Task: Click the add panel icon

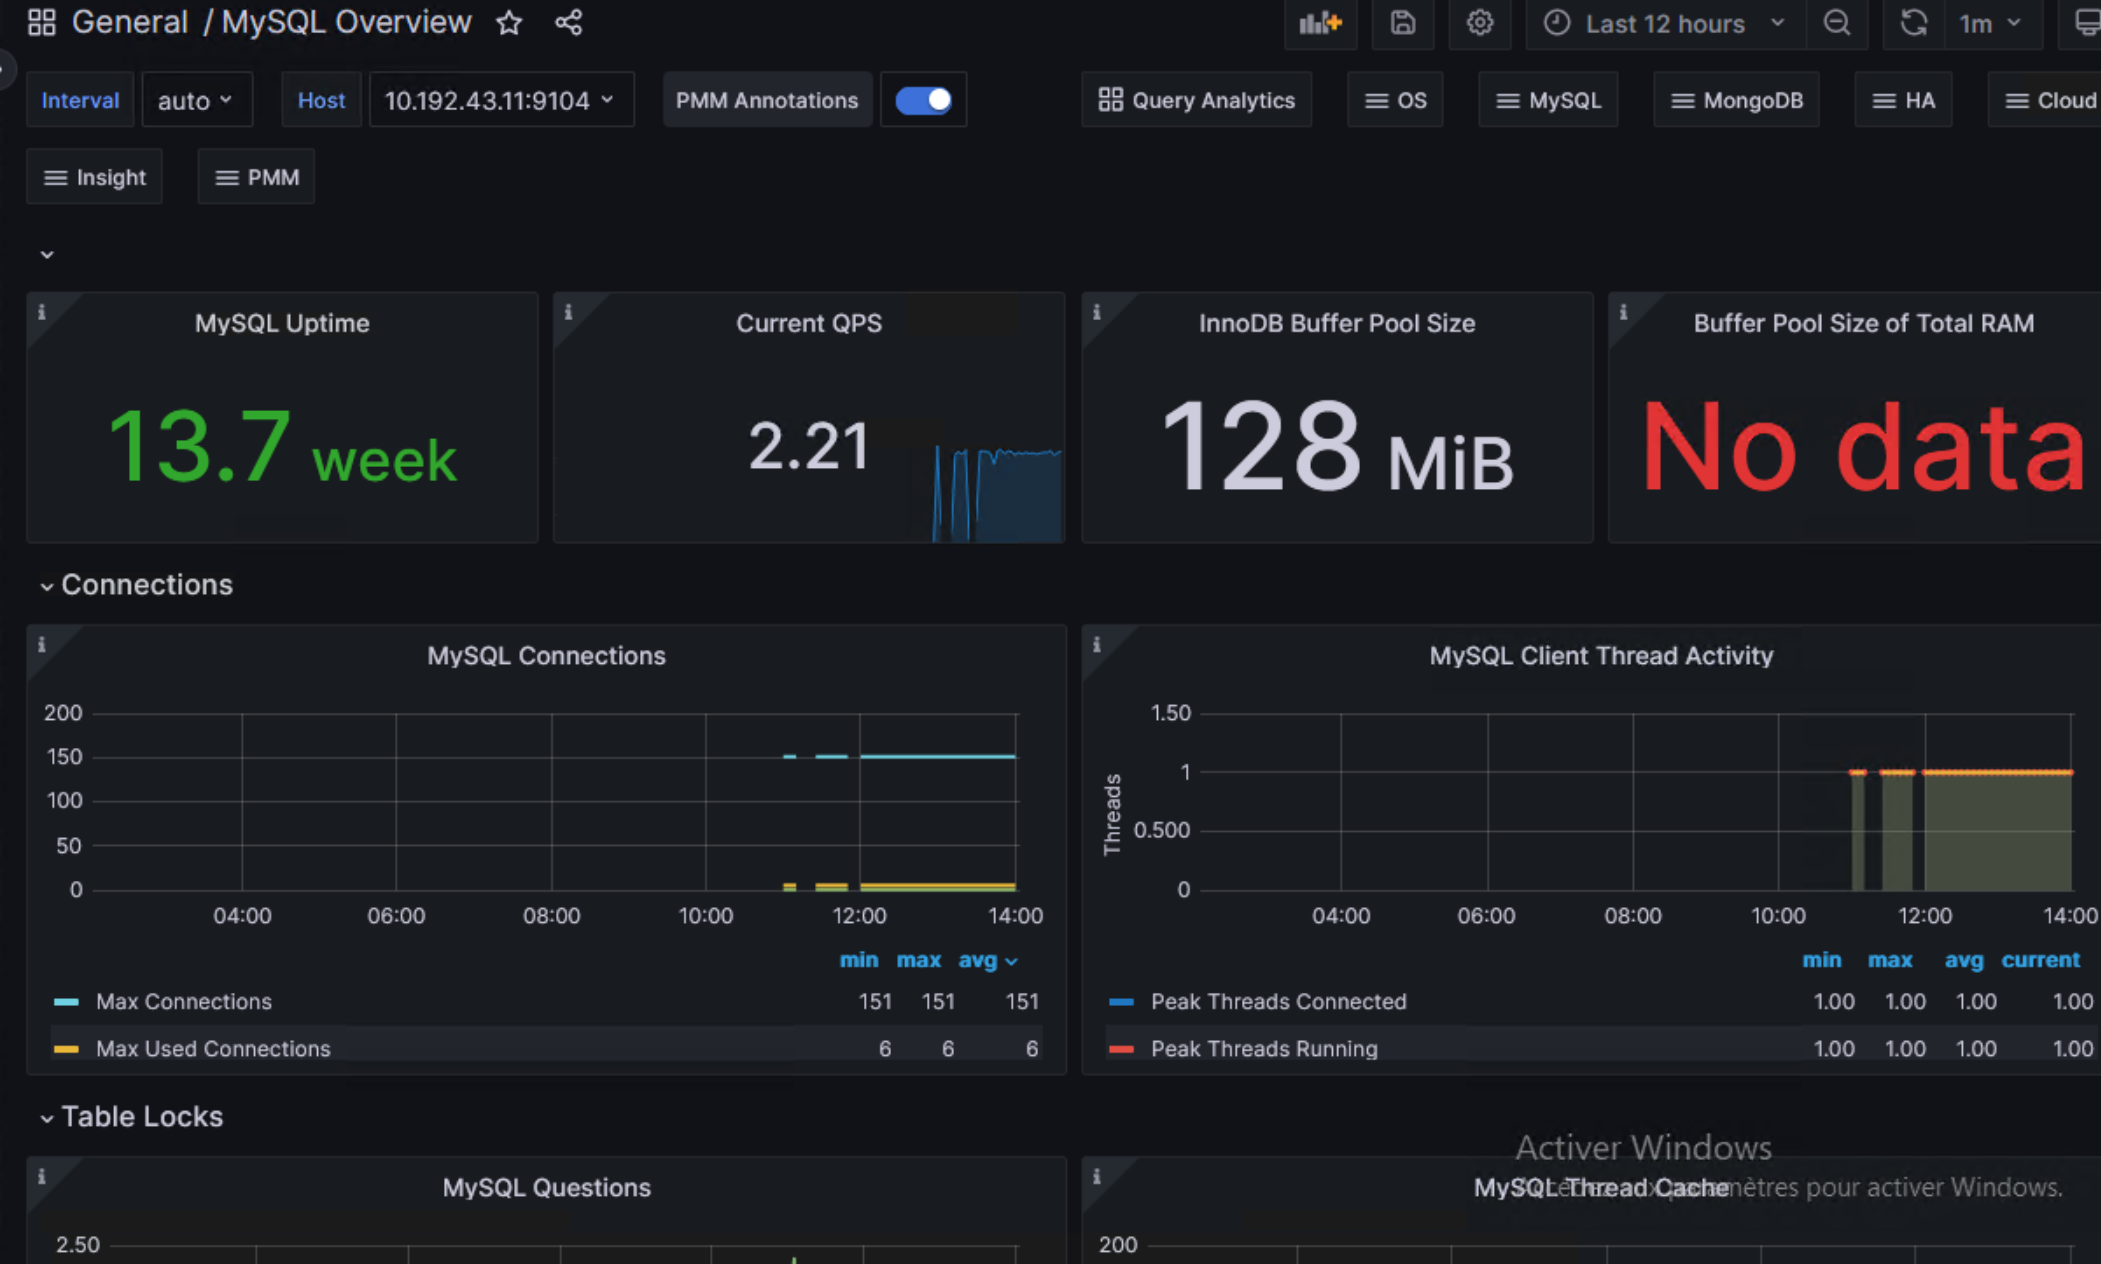Action: click(x=1320, y=23)
